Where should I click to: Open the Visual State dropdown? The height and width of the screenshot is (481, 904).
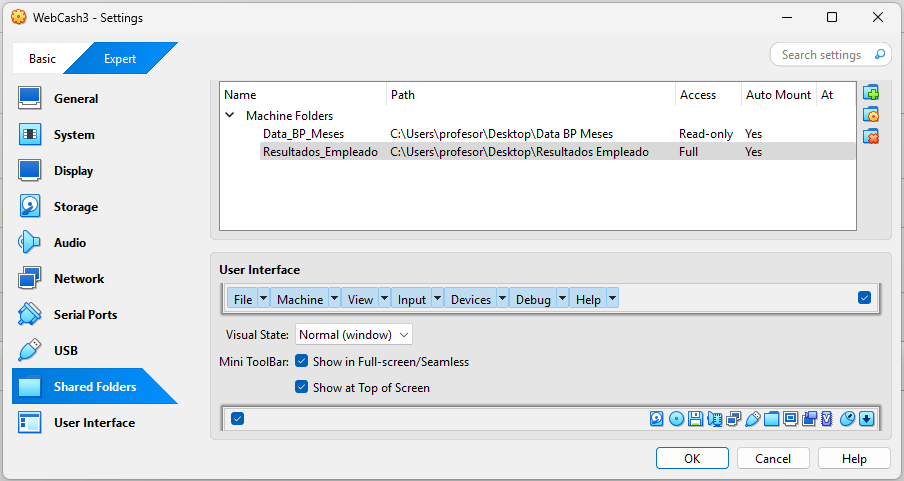click(354, 335)
